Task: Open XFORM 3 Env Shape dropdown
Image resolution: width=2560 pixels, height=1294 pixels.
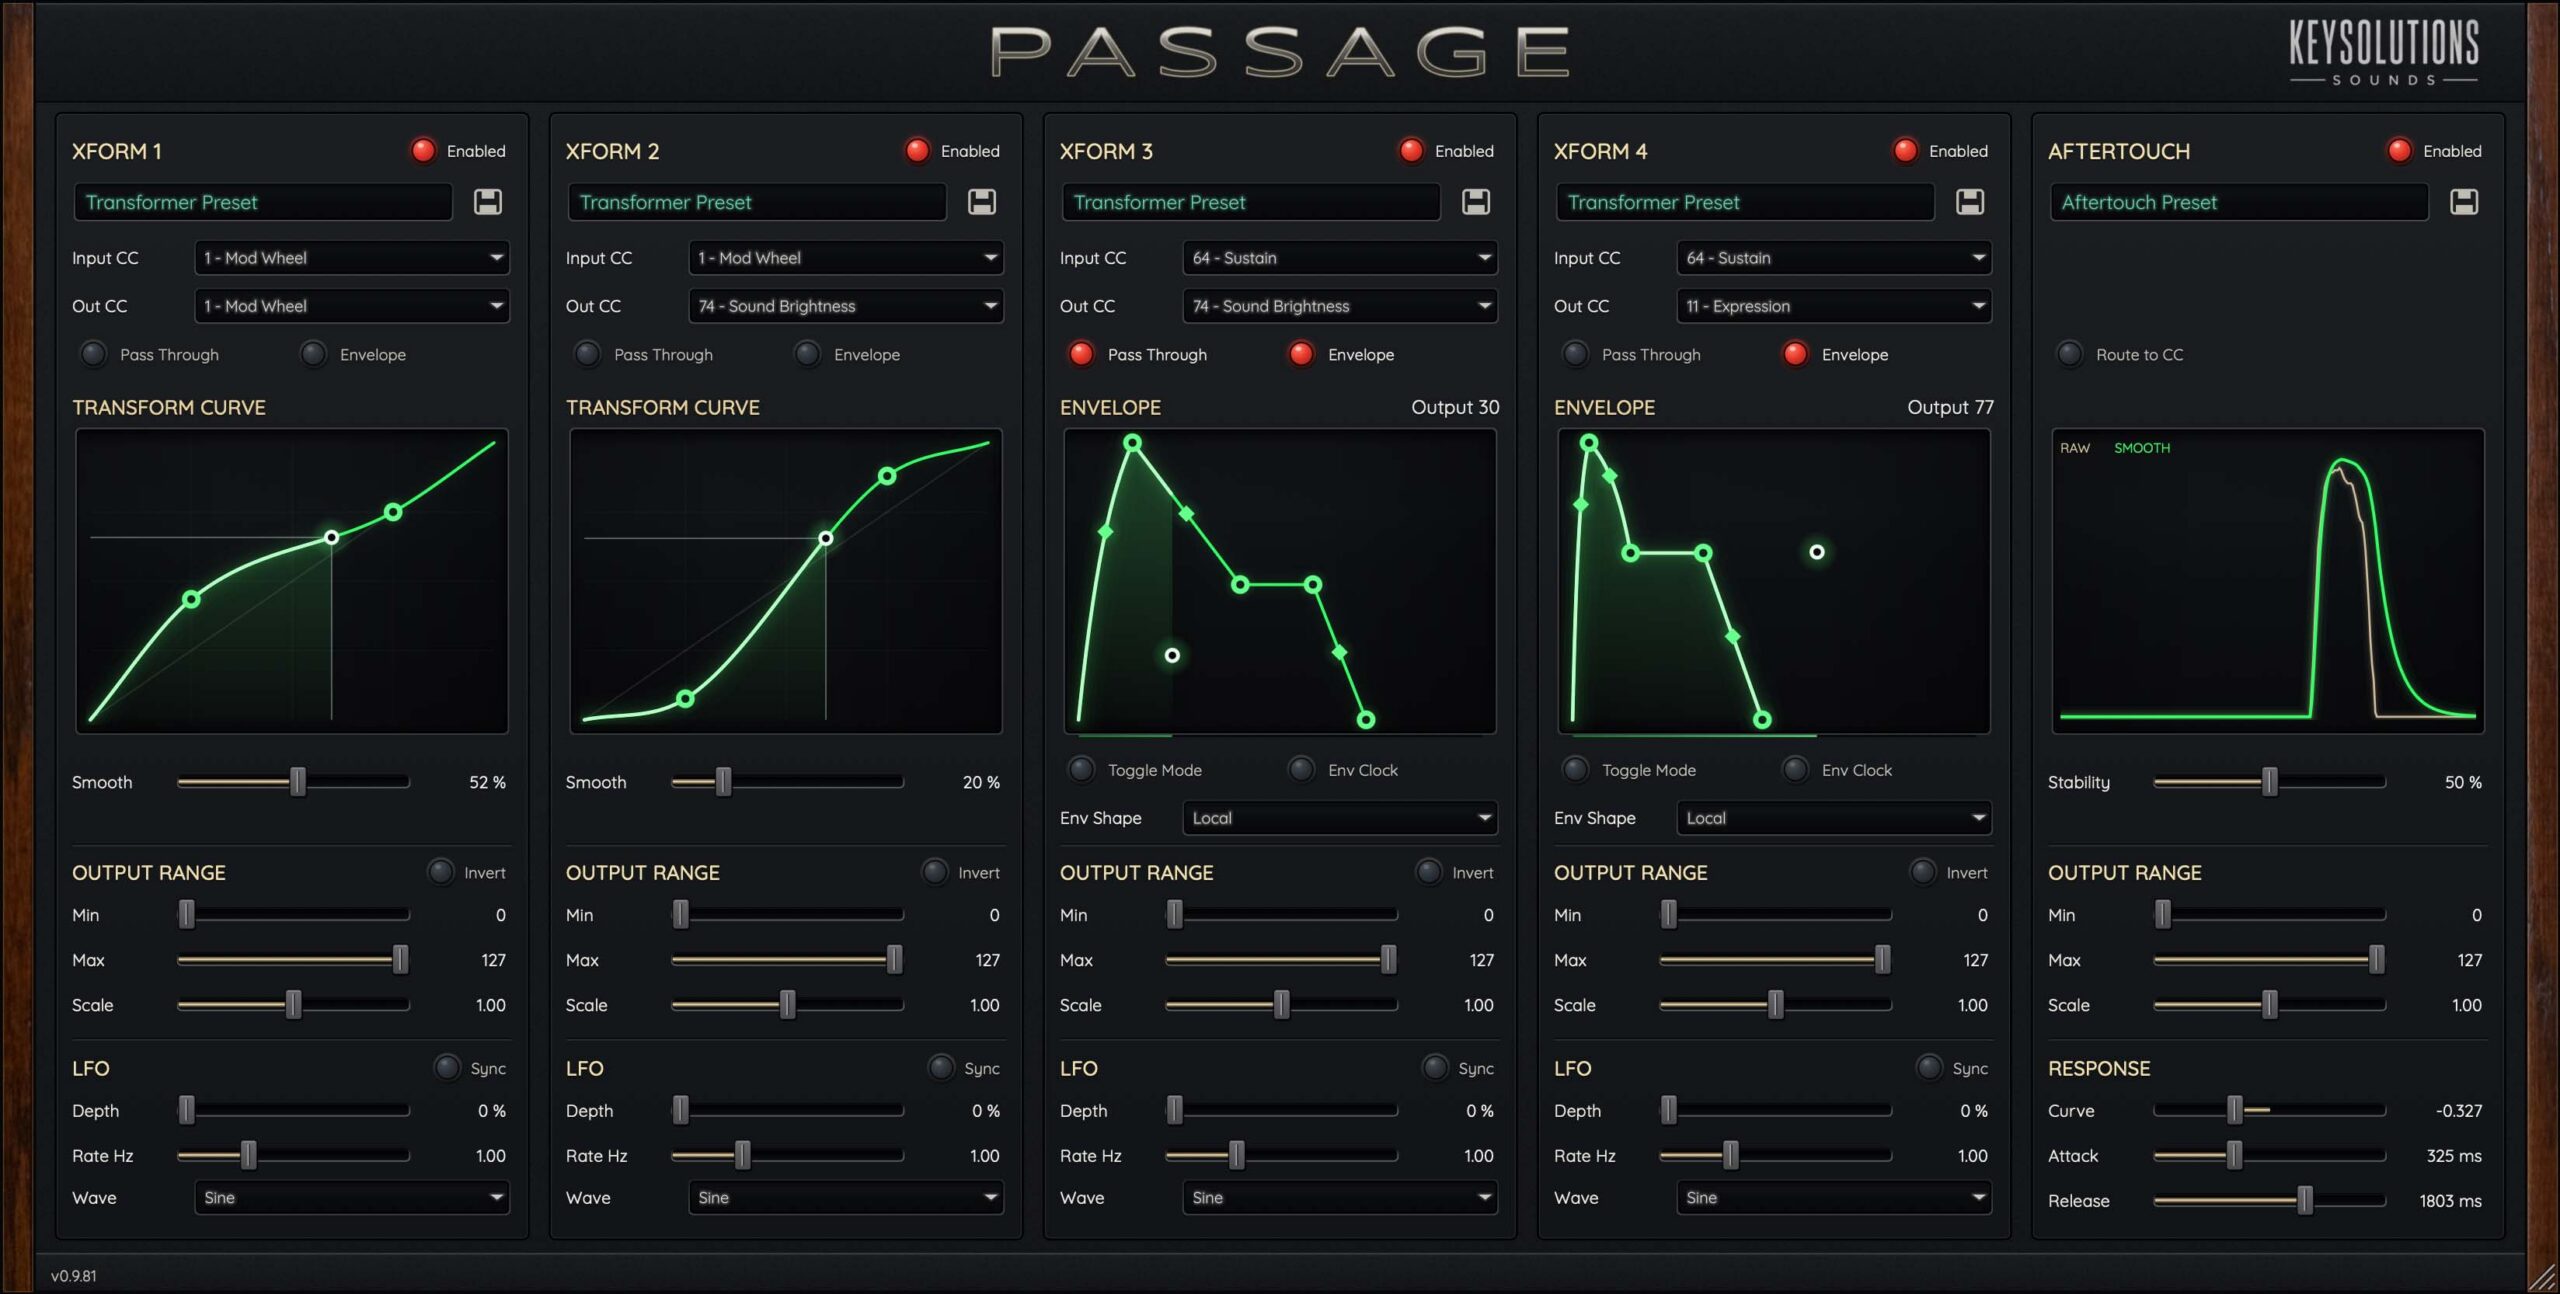Action: click(x=1340, y=818)
